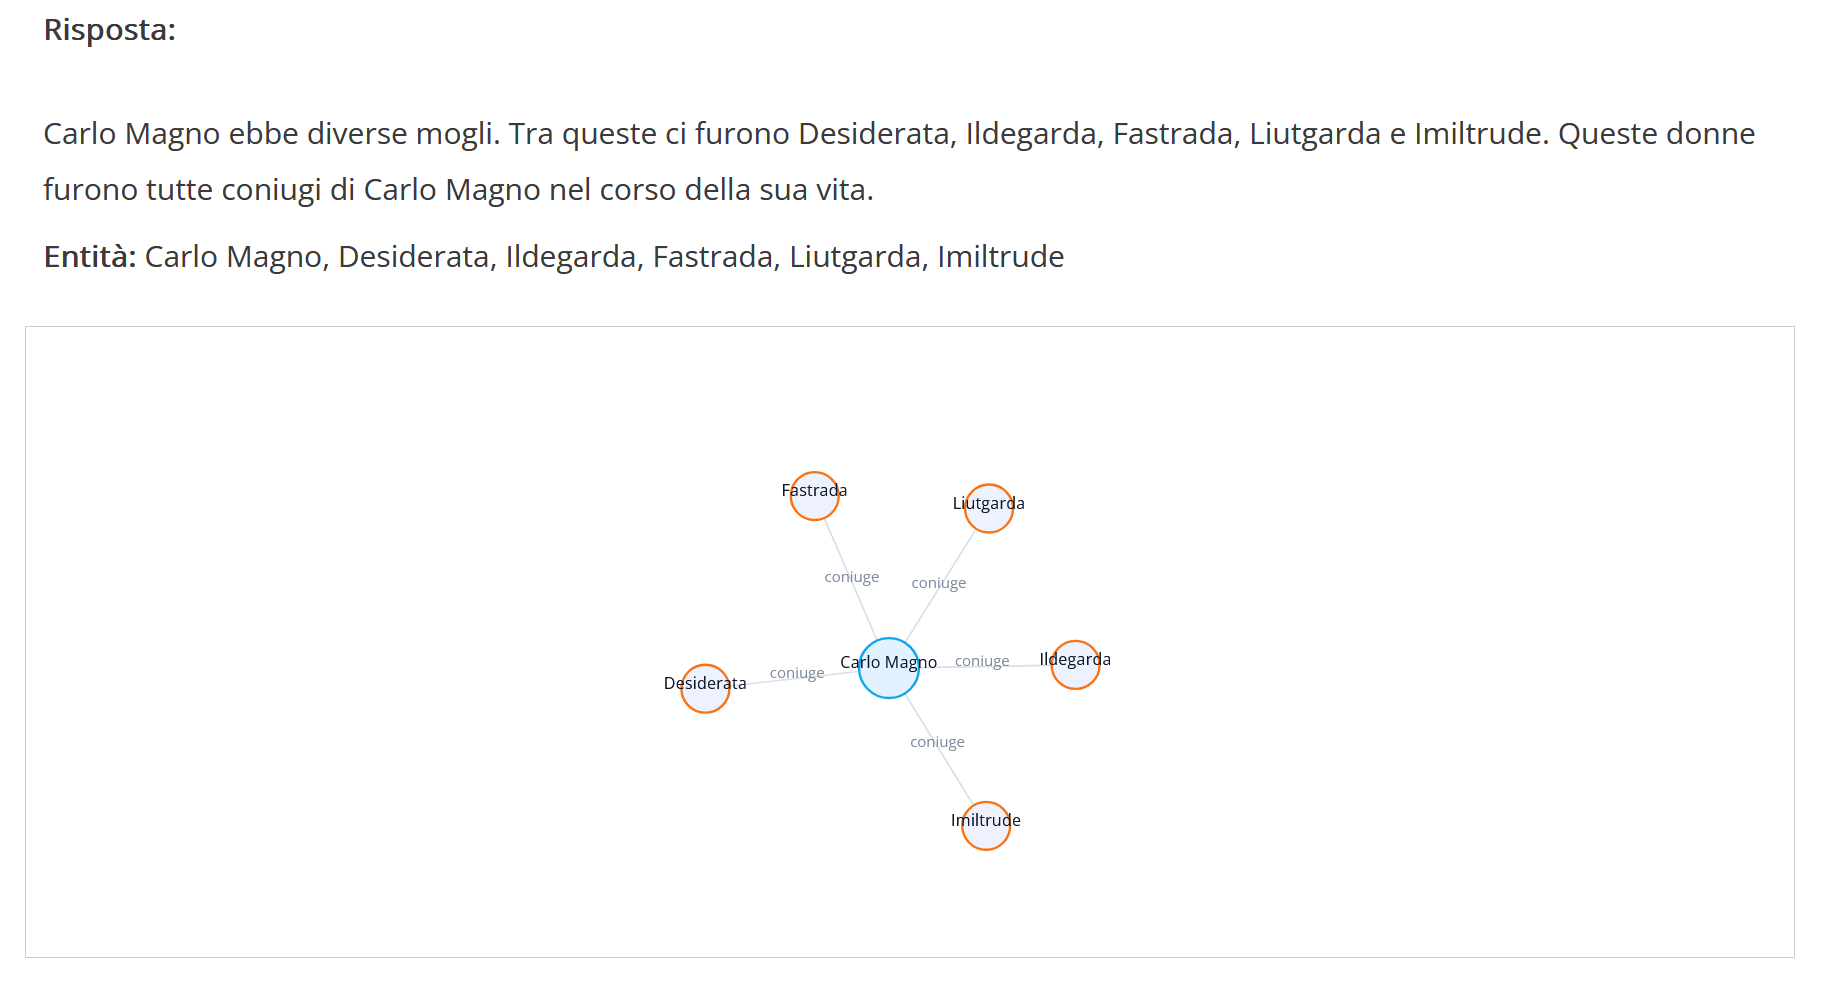1829x982 pixels.
Task: Click Fastrada in the Entità list
Action: (x=714, y=257)
